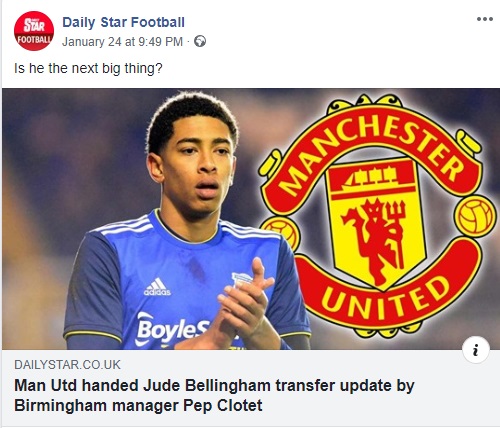Click the circular info 'i' icon on image
This screenshot has width=500, height=428.
point(476,350)
